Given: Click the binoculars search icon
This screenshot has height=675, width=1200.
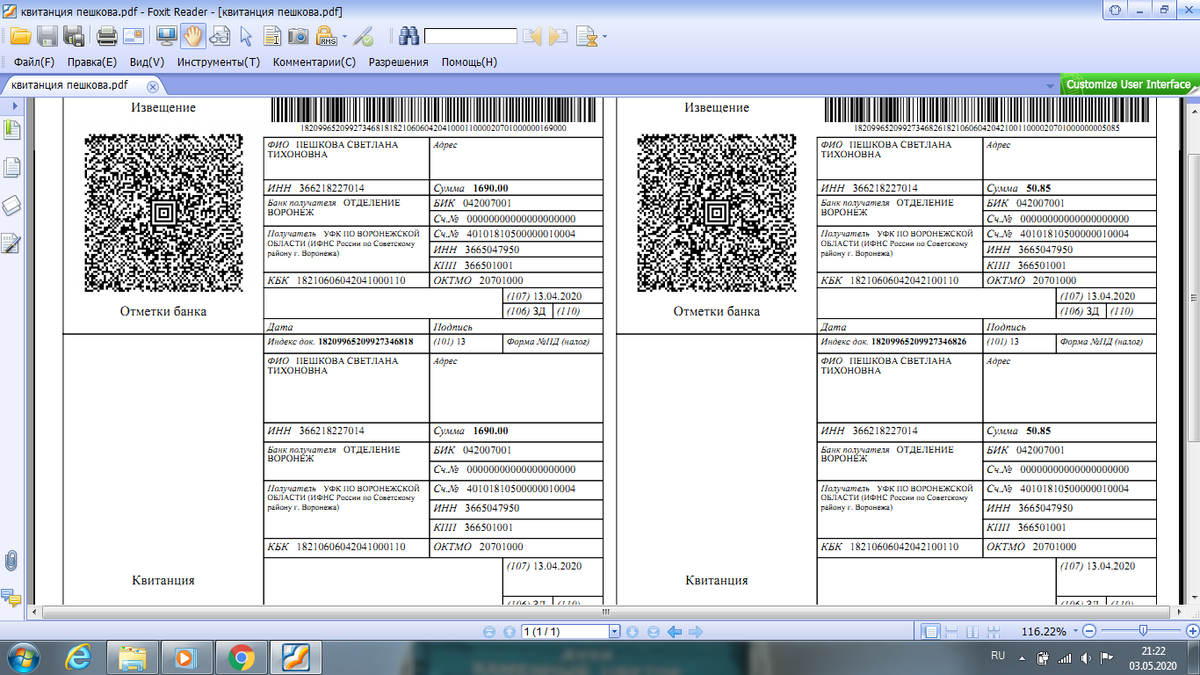Looking at the screenshot, I should [408, 37].
